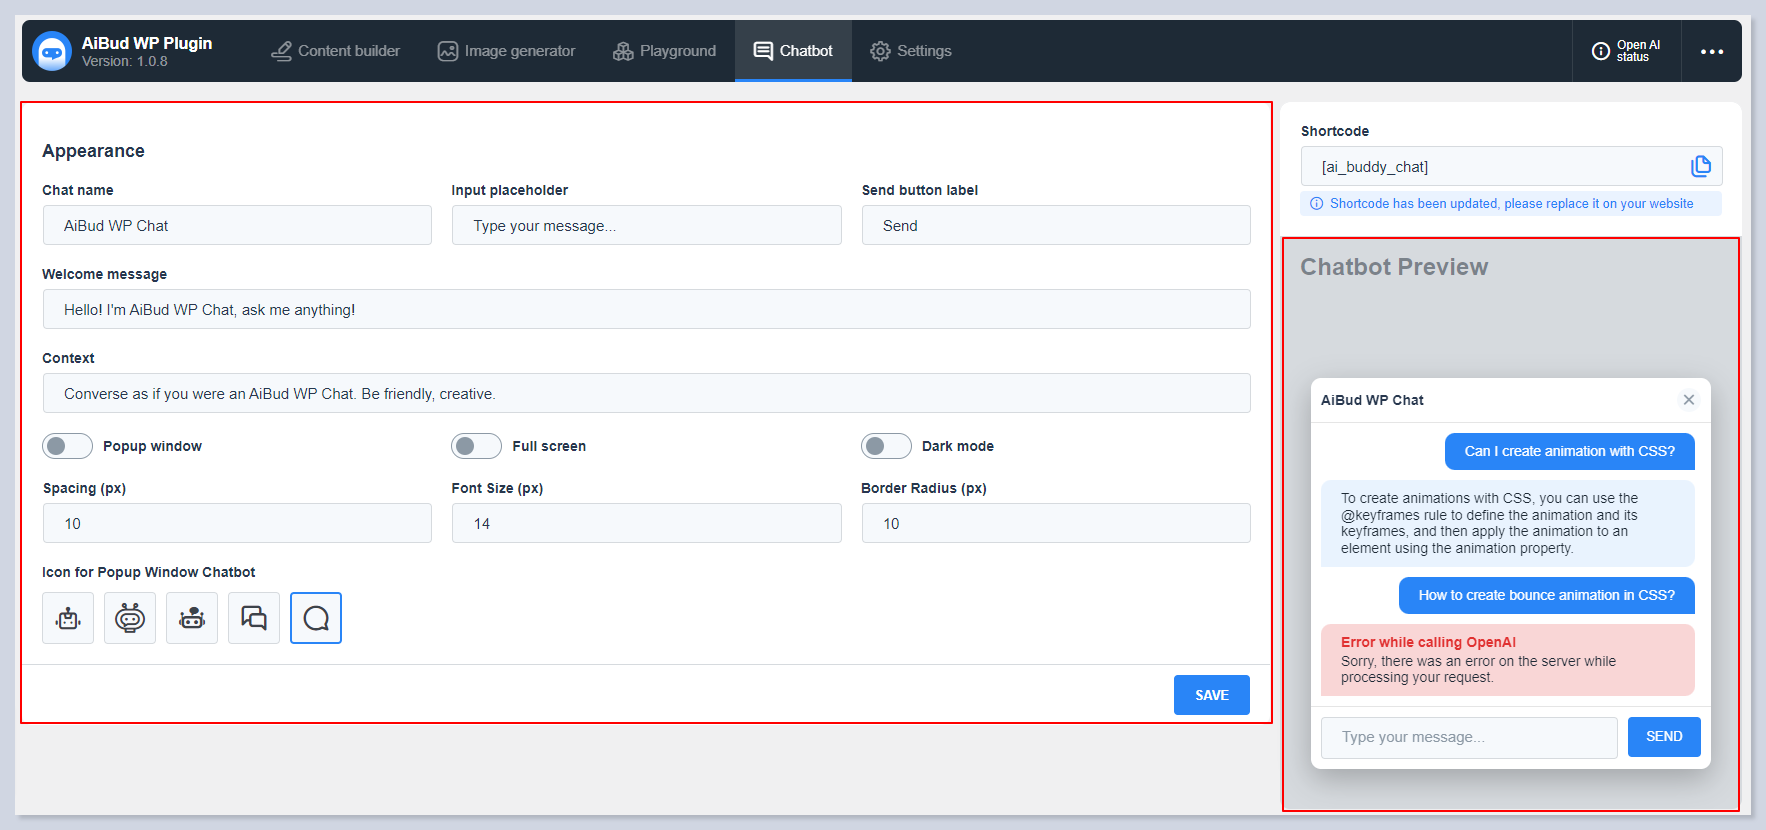Click the Send button label field

pos(1056,225)
